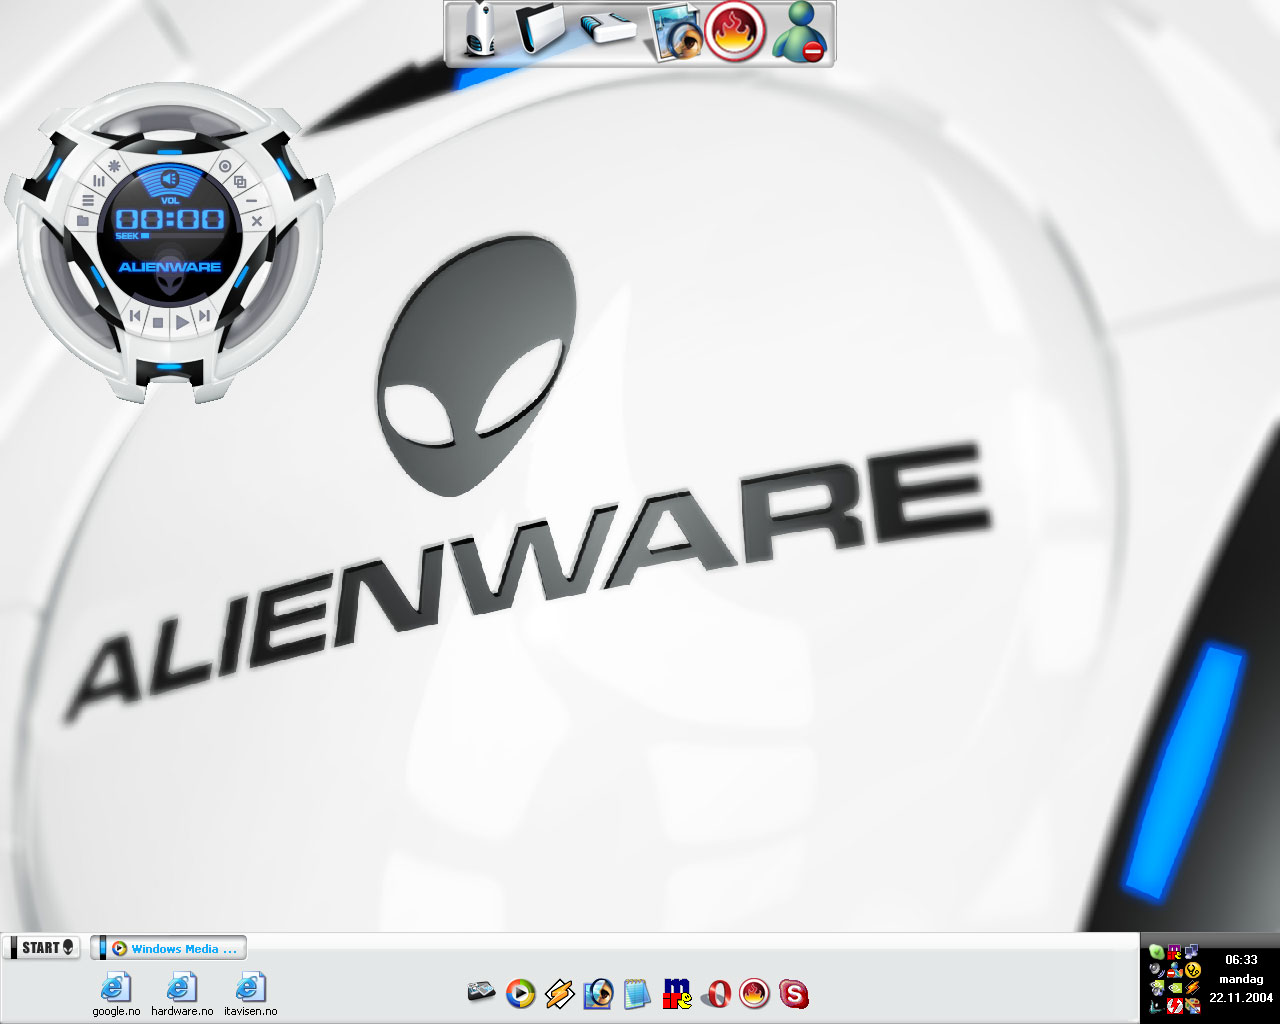Image resolution: width=1280 pixels, height=1024 pixels.
Task: Open the itavisen.no shortcut
Action: coord(250,995)
